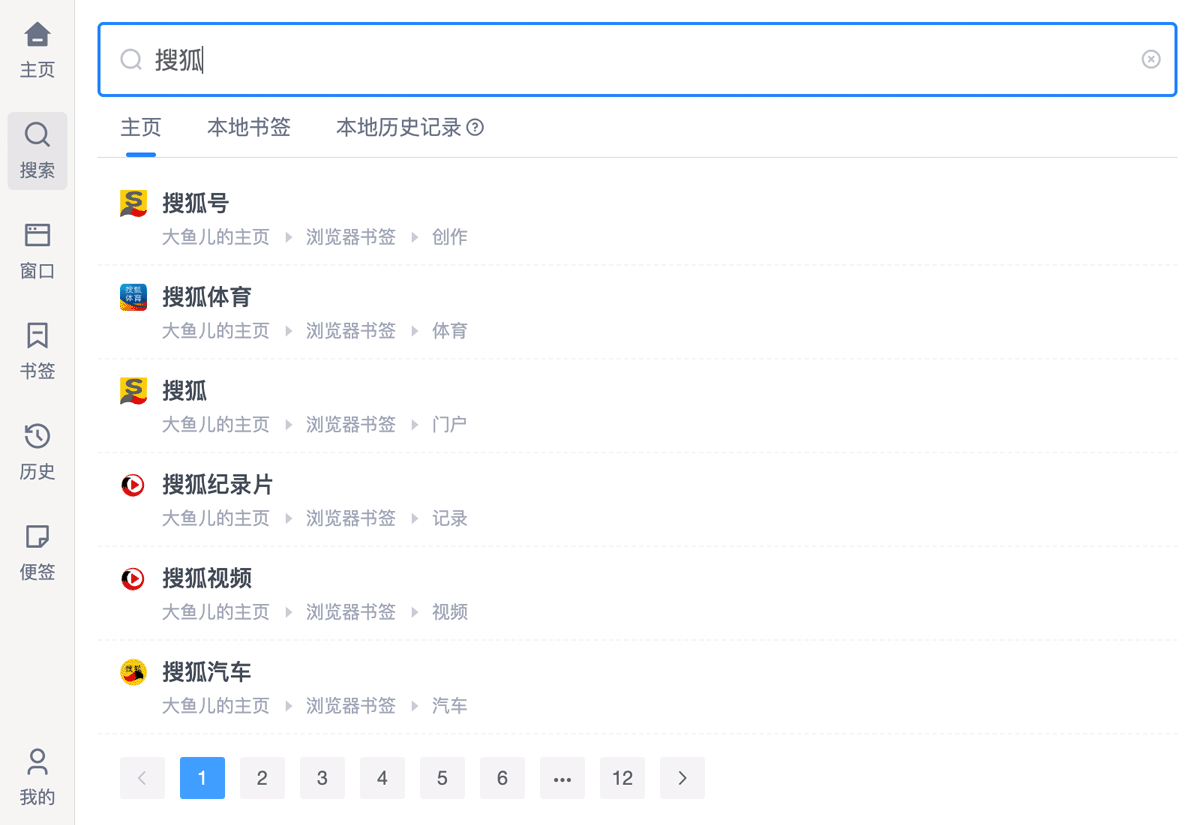The height and width of the screenshot is (825, 1200).
Task: Click 浏览器书签 under 搜狐体育
Action: [351, 331]
